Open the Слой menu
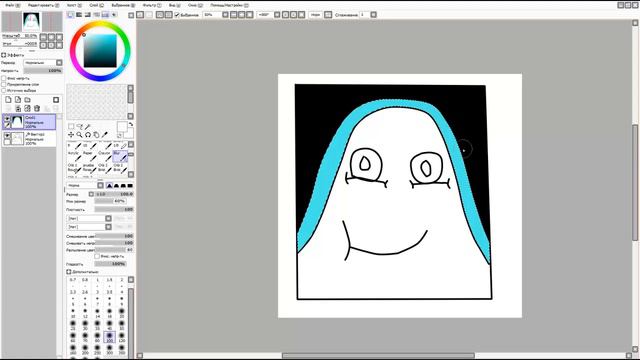 click(96, 5)
